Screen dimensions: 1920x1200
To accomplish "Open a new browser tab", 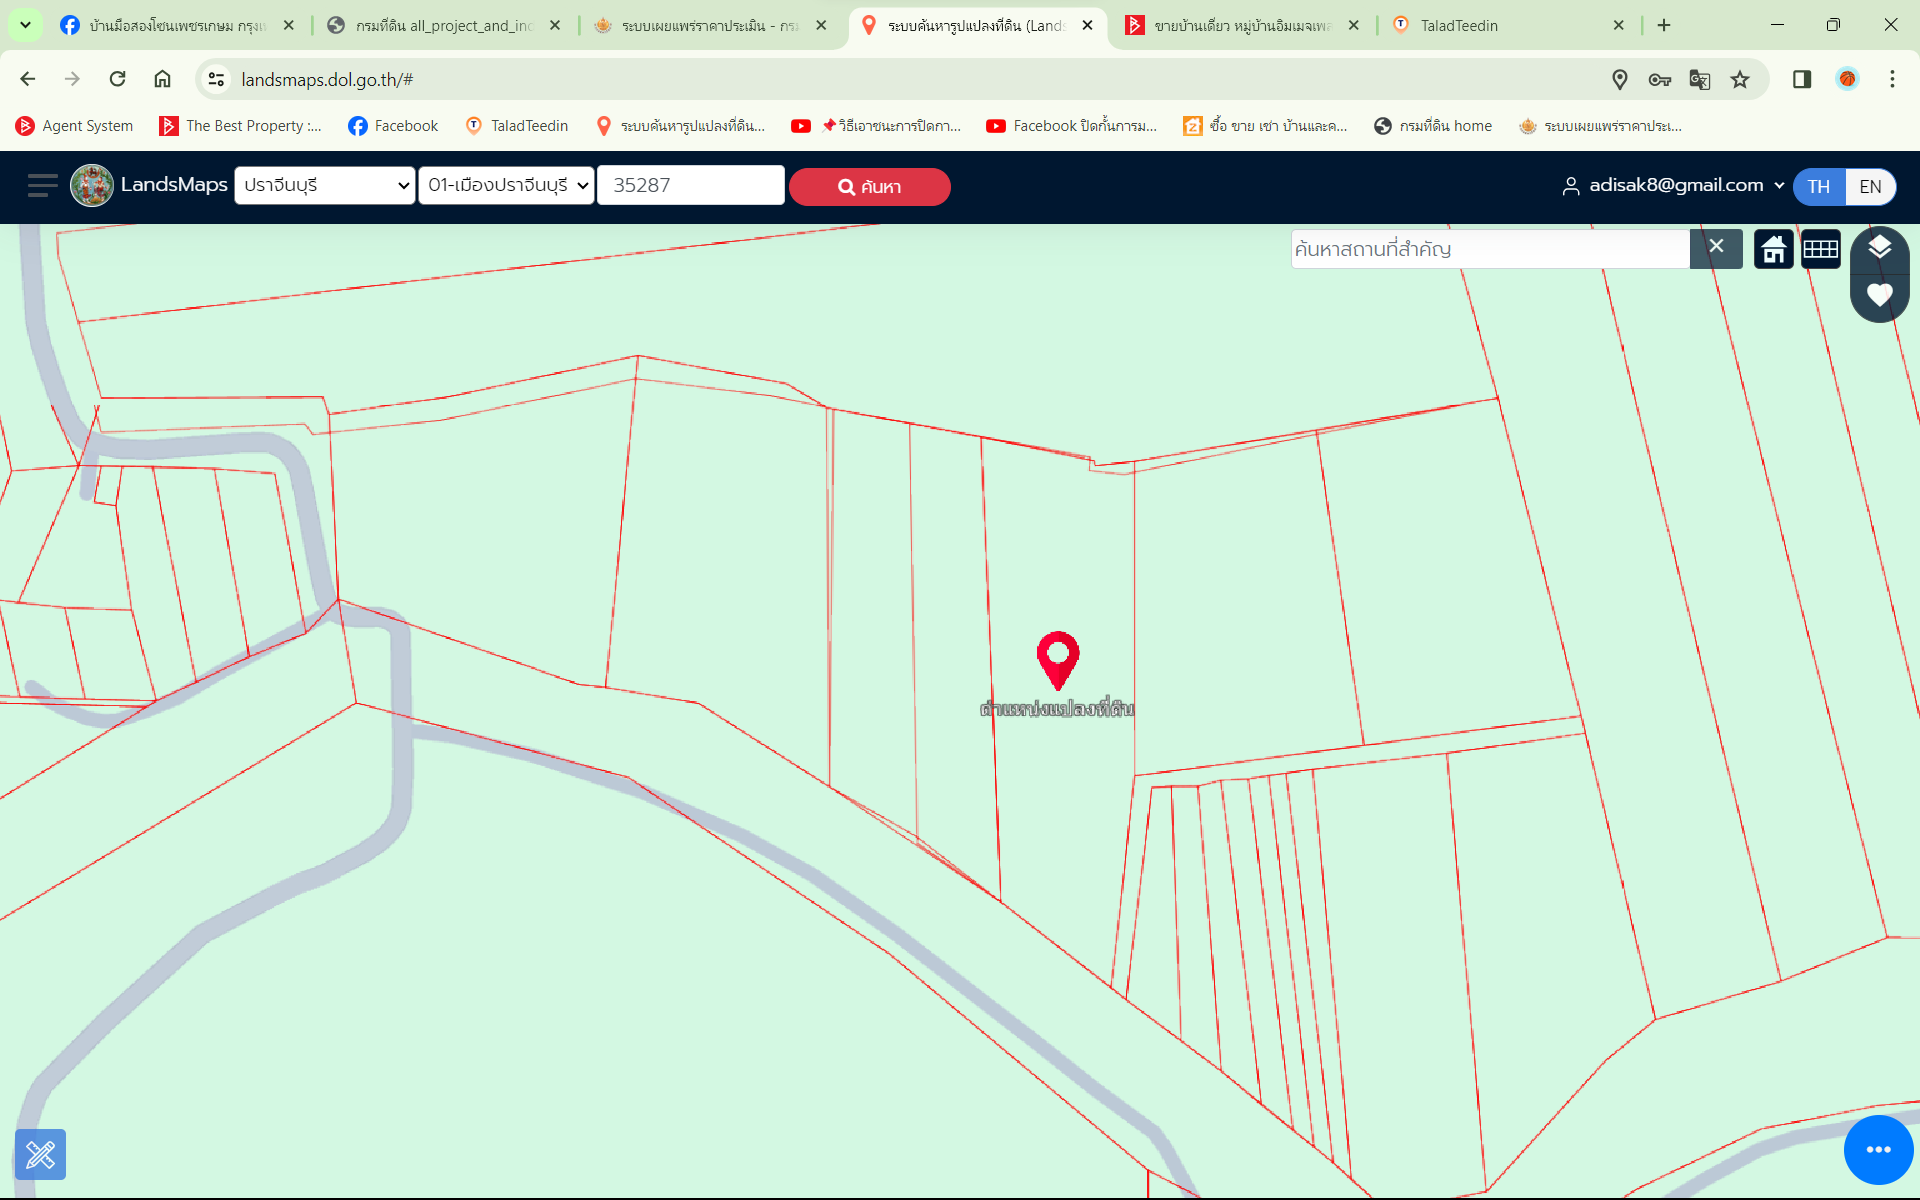I will pyautogui.click(x=1664, y=25).
